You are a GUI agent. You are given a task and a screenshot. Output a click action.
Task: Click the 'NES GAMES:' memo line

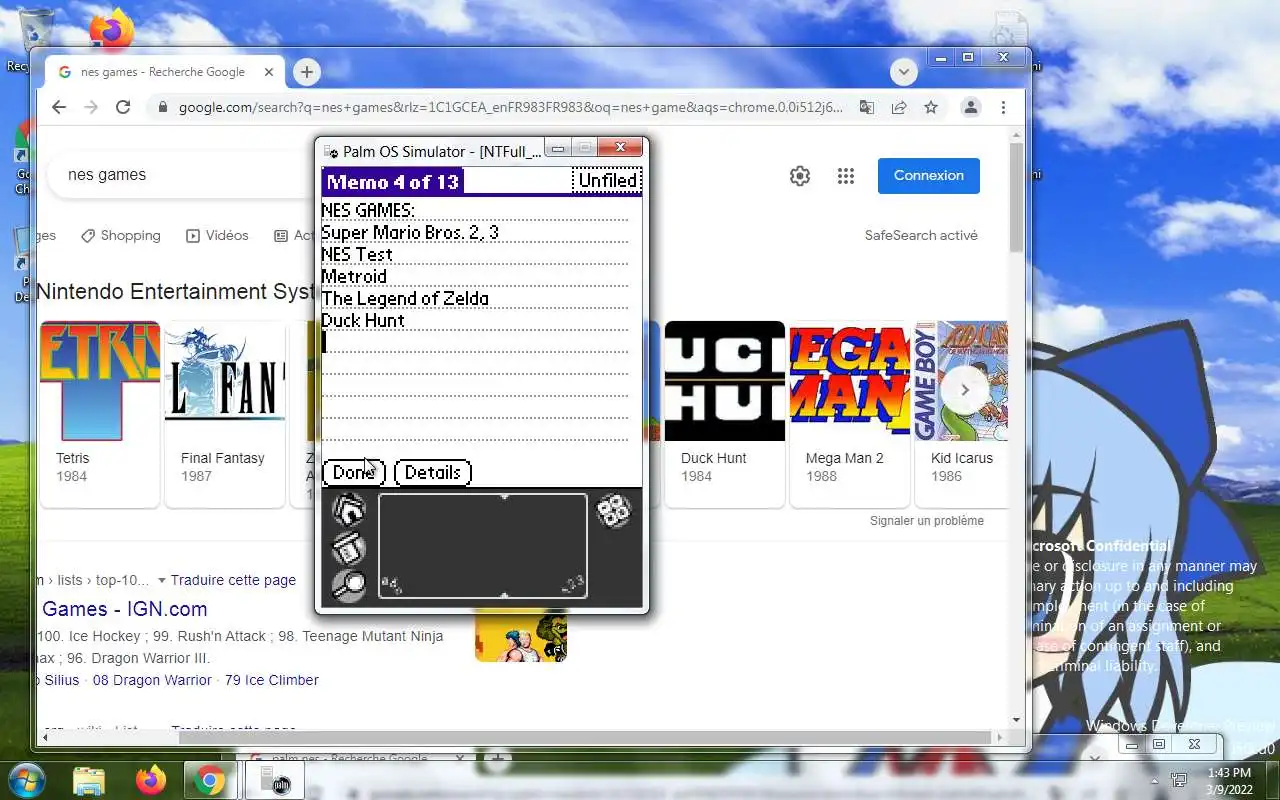tap(368, 210)
